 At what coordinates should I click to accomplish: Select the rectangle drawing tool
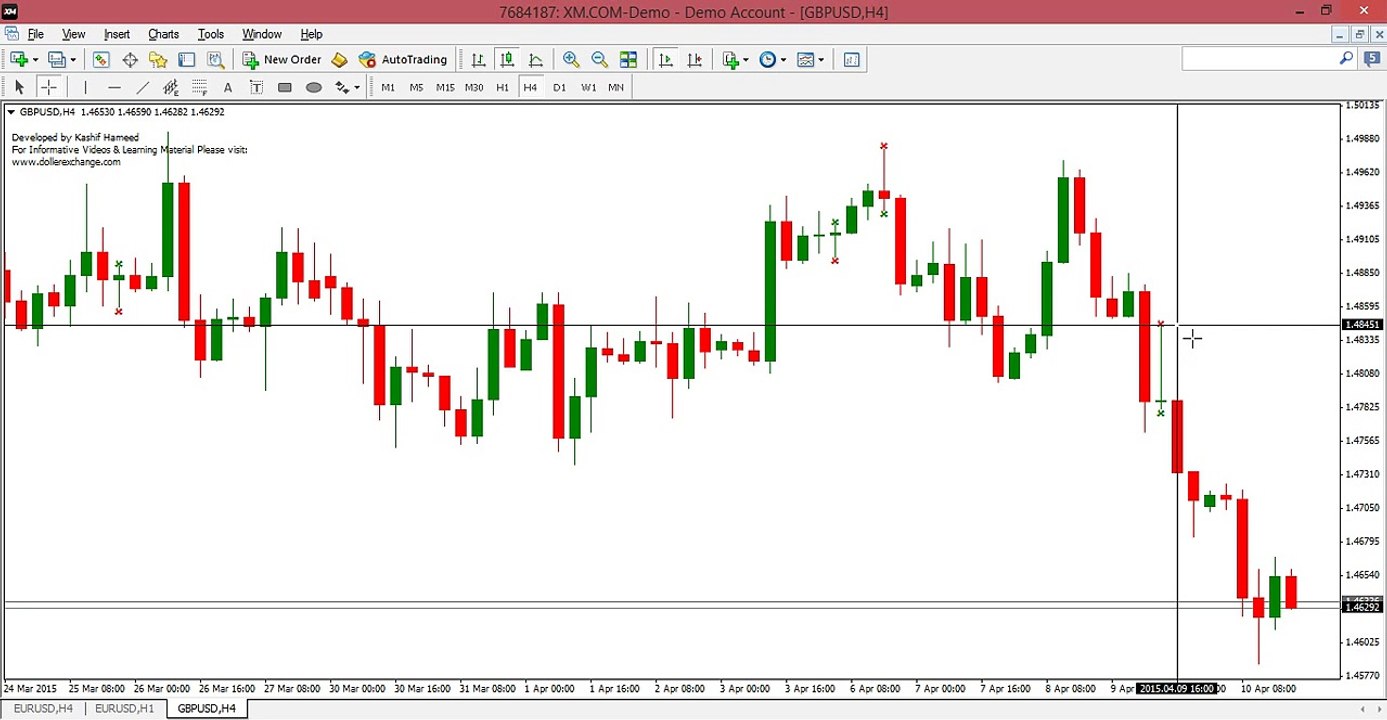tap(285, 88)
